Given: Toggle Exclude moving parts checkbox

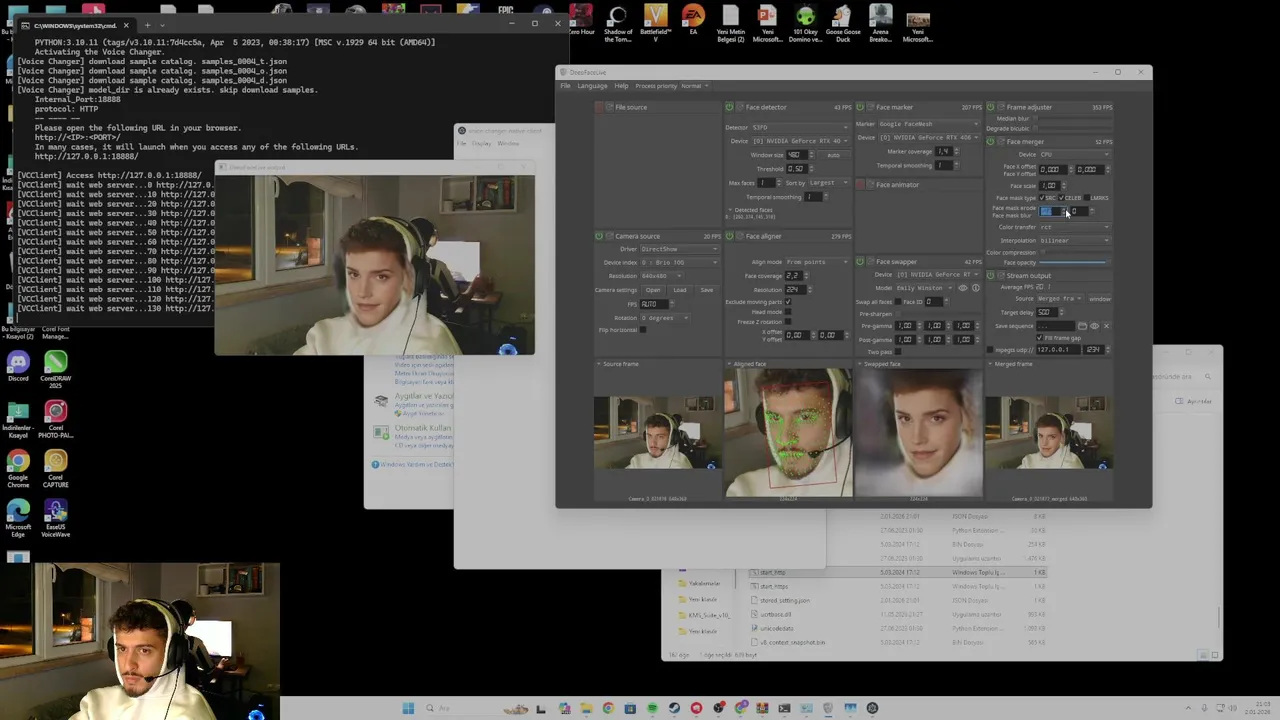Looking at the screenshot, I should [788, 302].
